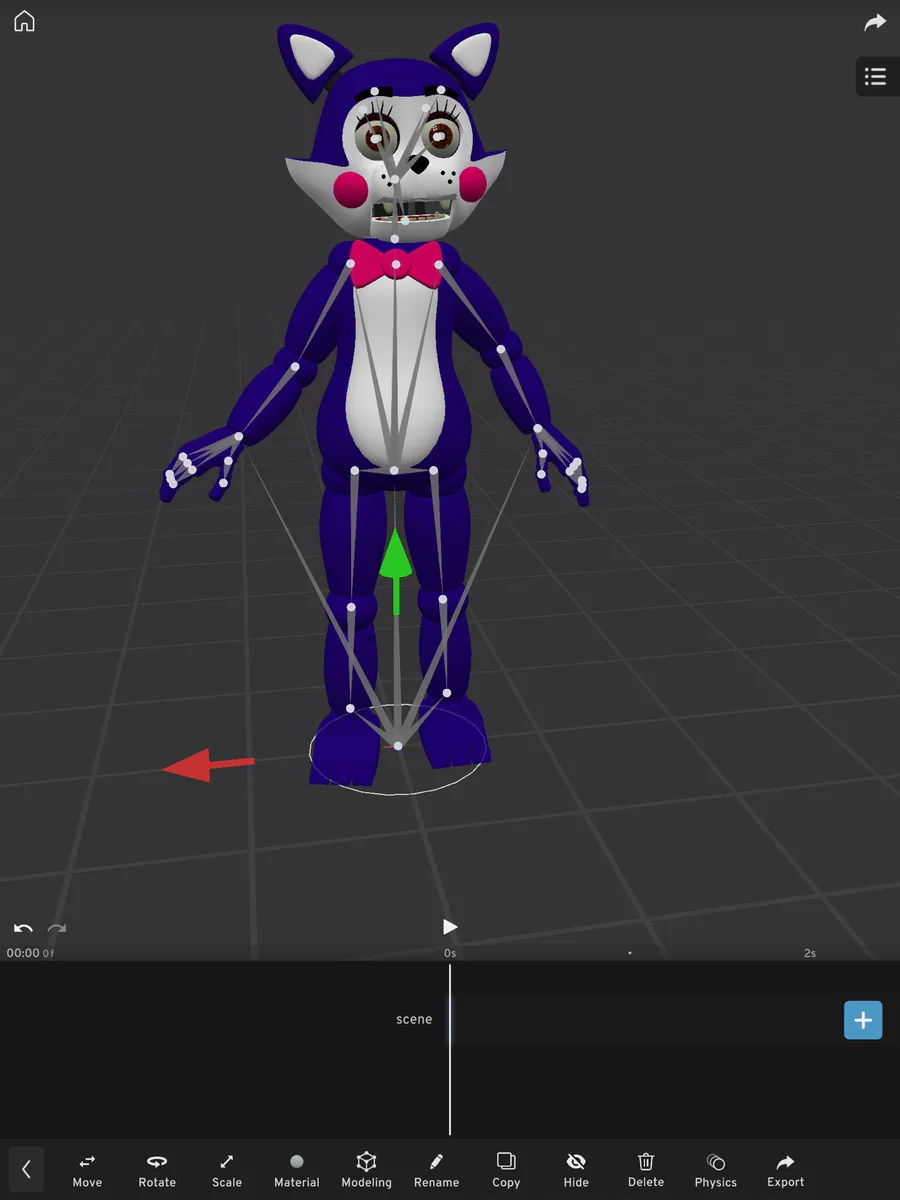Go to the home screen icon
900x1200 pixels.
[x=24, y=21]
